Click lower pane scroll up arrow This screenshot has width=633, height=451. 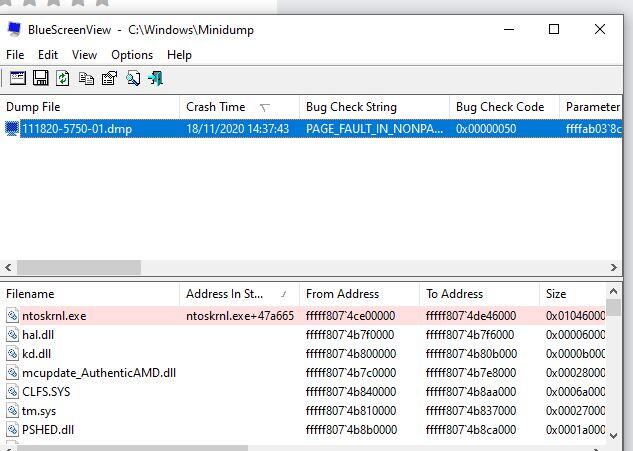(614, 291)
